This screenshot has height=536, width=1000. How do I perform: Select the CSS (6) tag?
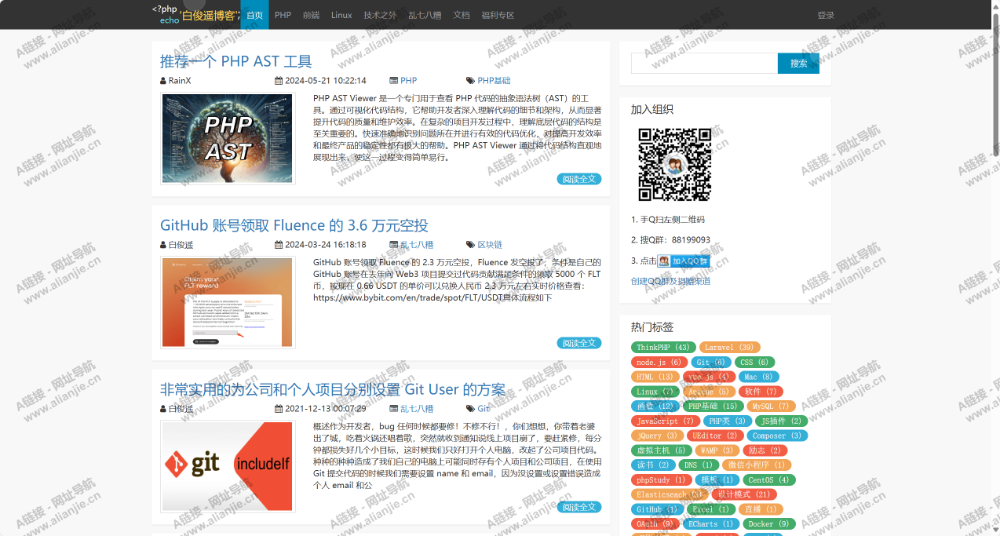(754, 362)
